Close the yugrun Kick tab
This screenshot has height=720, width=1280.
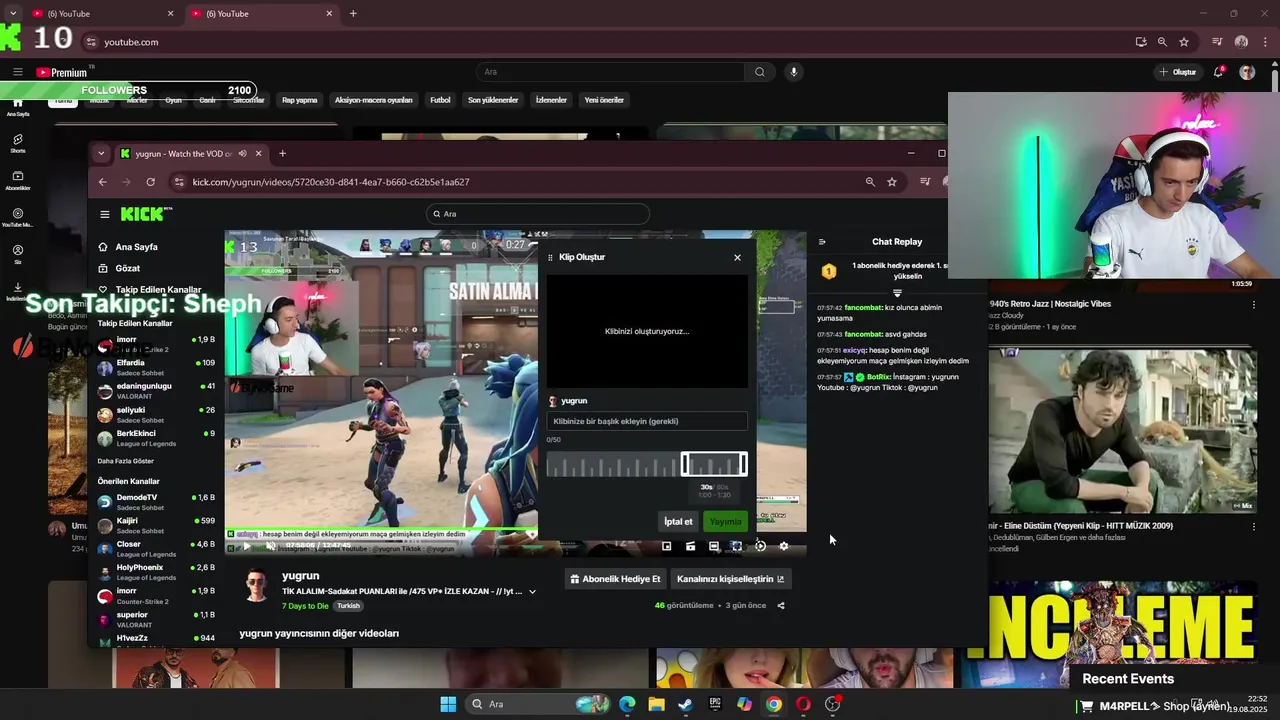coord(259,153)
